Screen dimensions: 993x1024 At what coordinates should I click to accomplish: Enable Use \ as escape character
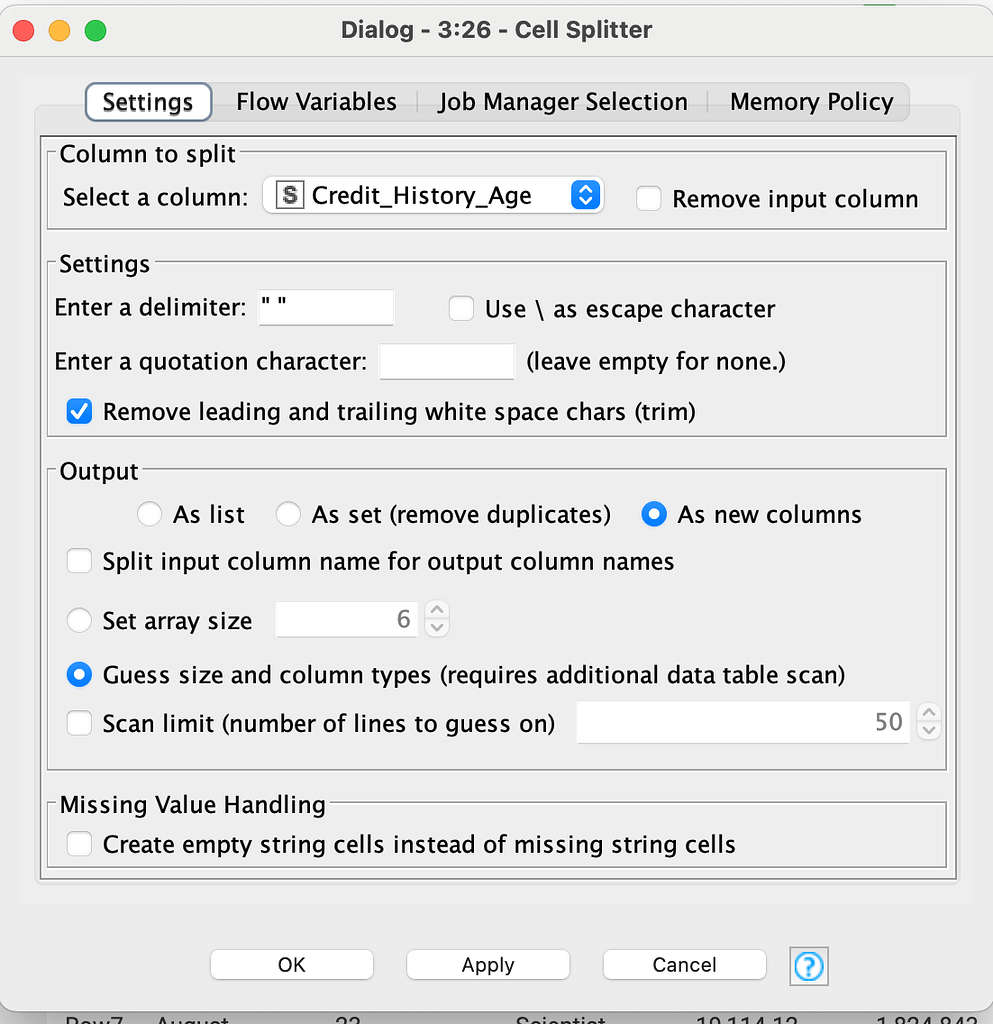(461, 308)
